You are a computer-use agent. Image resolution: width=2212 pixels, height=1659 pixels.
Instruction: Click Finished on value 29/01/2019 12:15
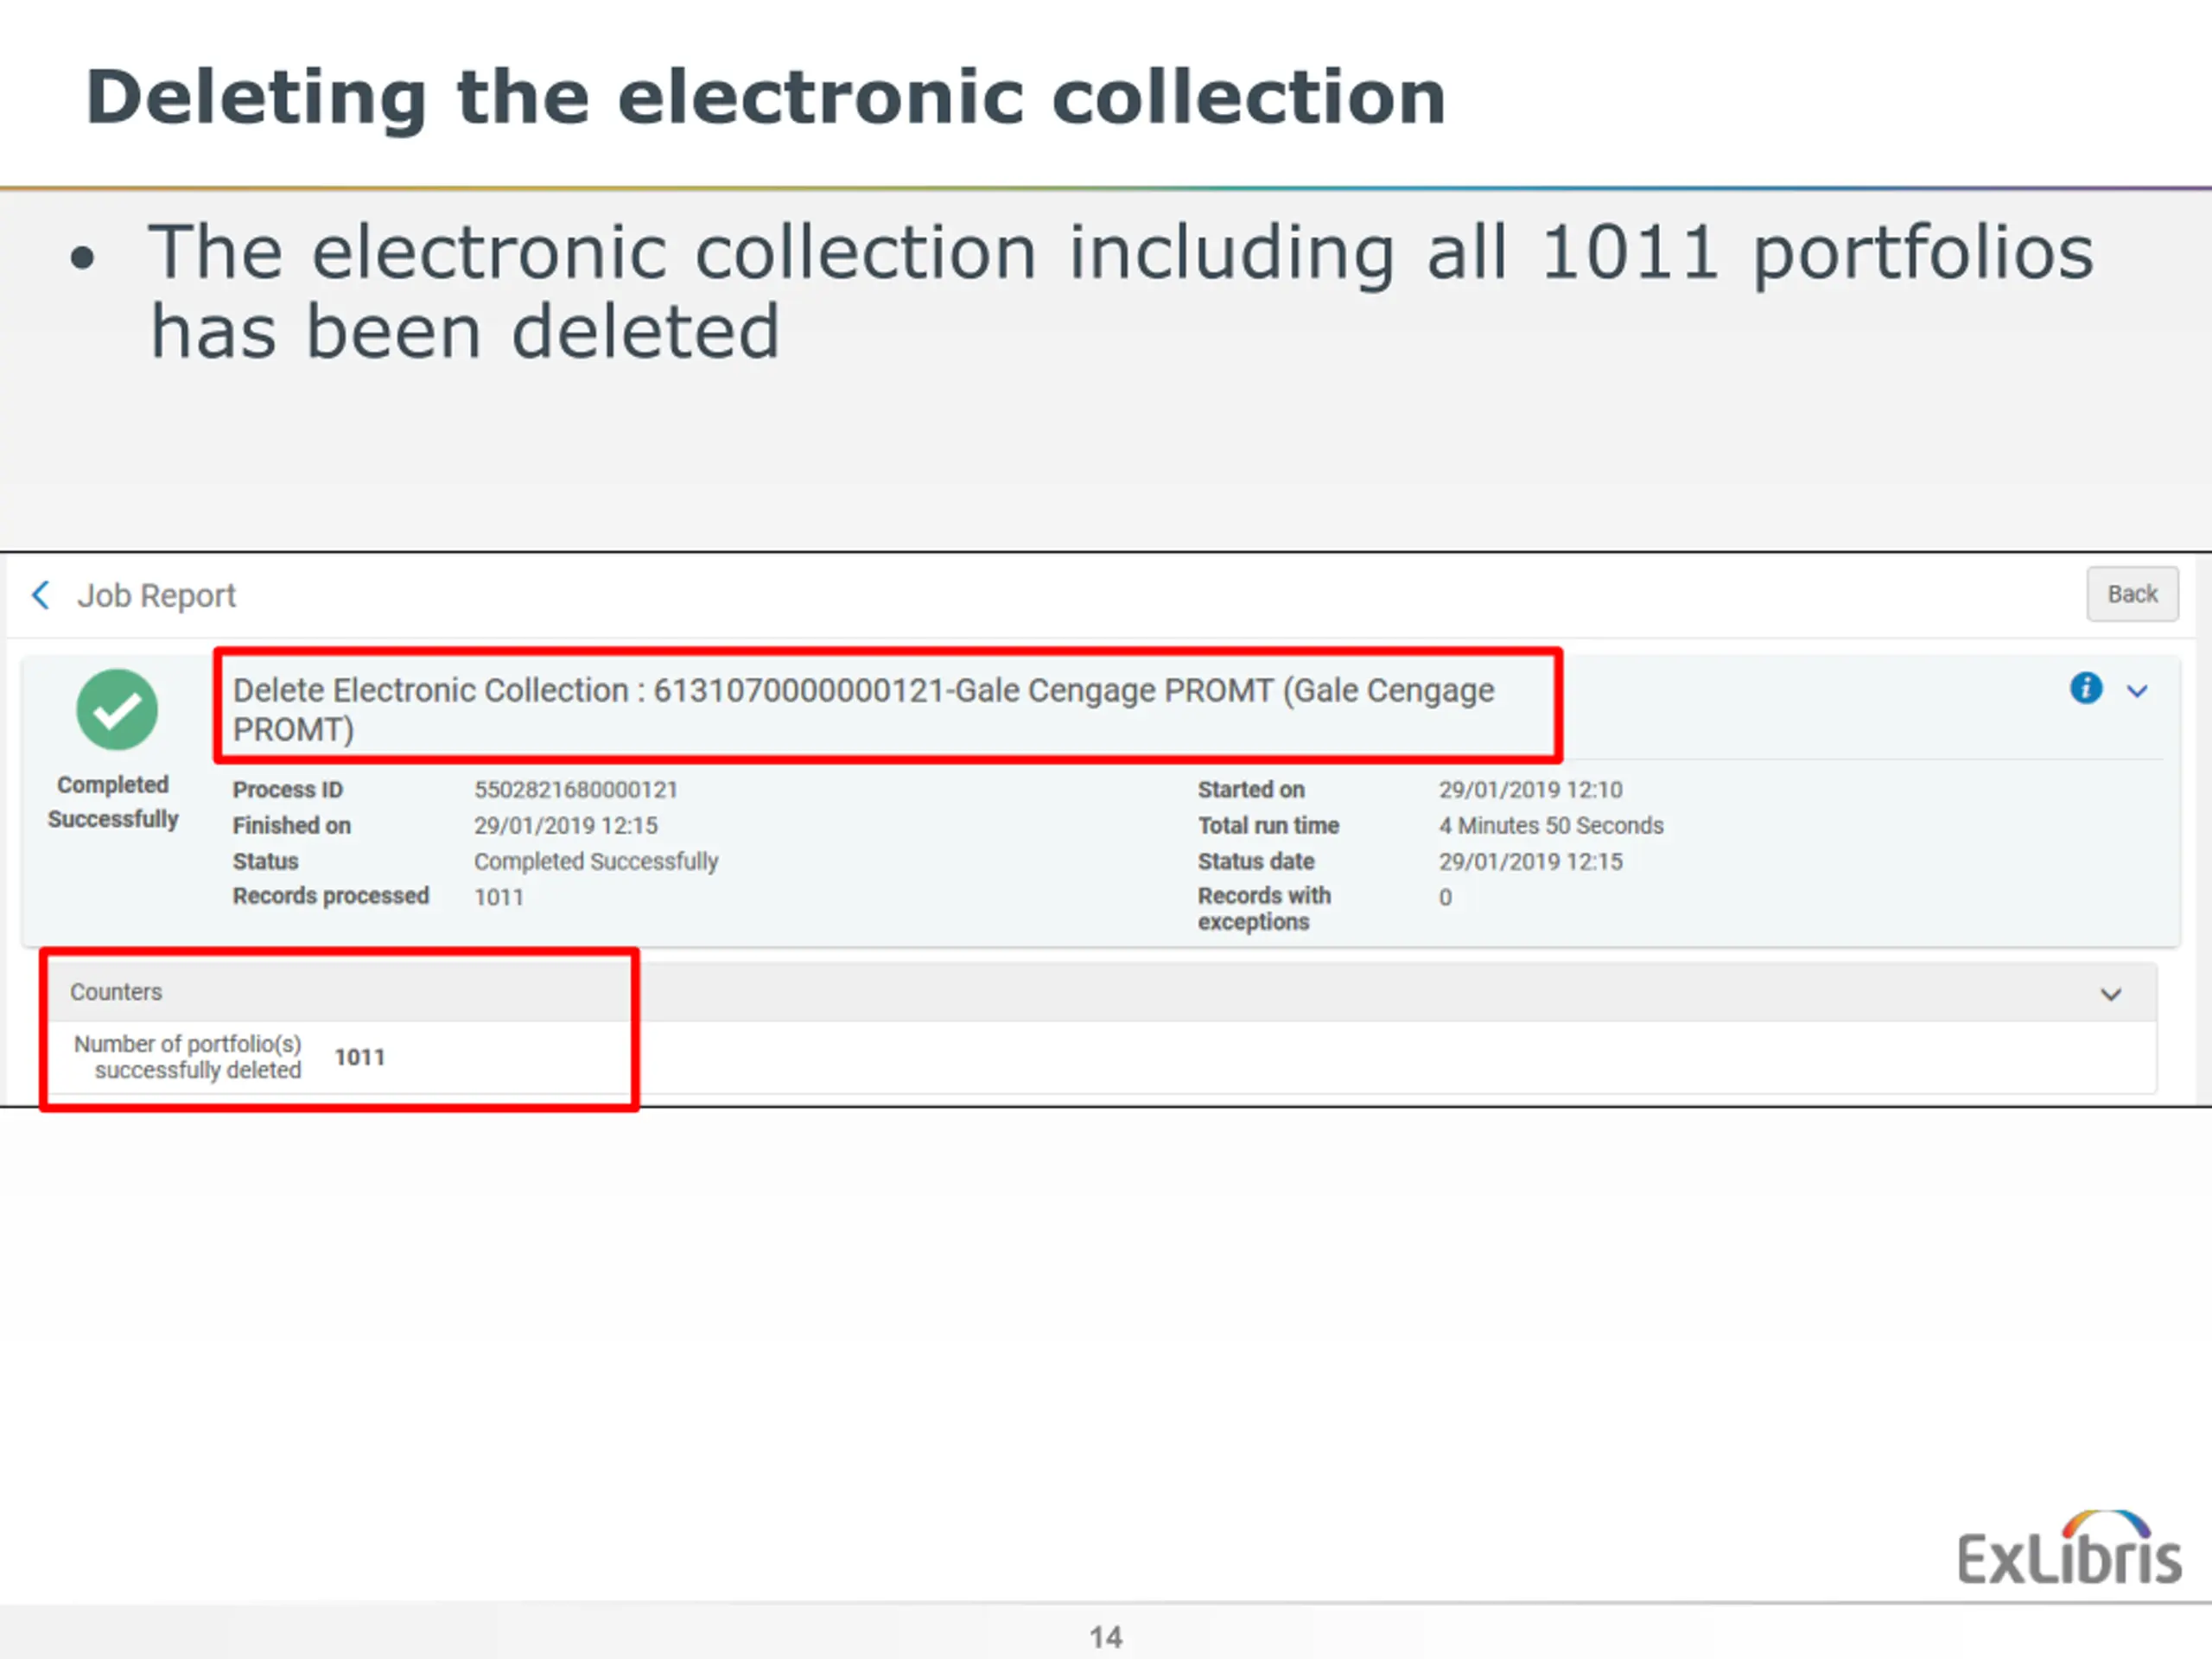(x=566, y=826)
